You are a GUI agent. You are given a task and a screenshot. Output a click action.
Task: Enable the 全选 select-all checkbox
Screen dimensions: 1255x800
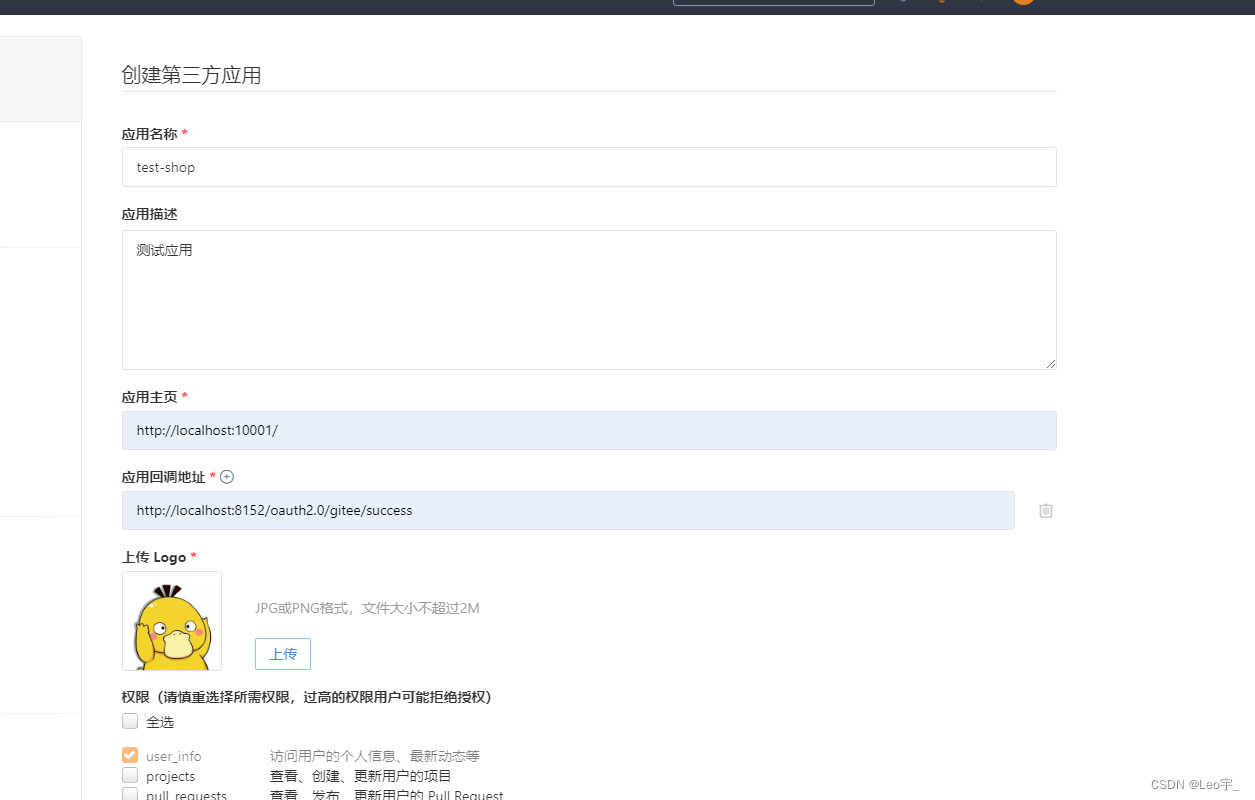[130, 721]
